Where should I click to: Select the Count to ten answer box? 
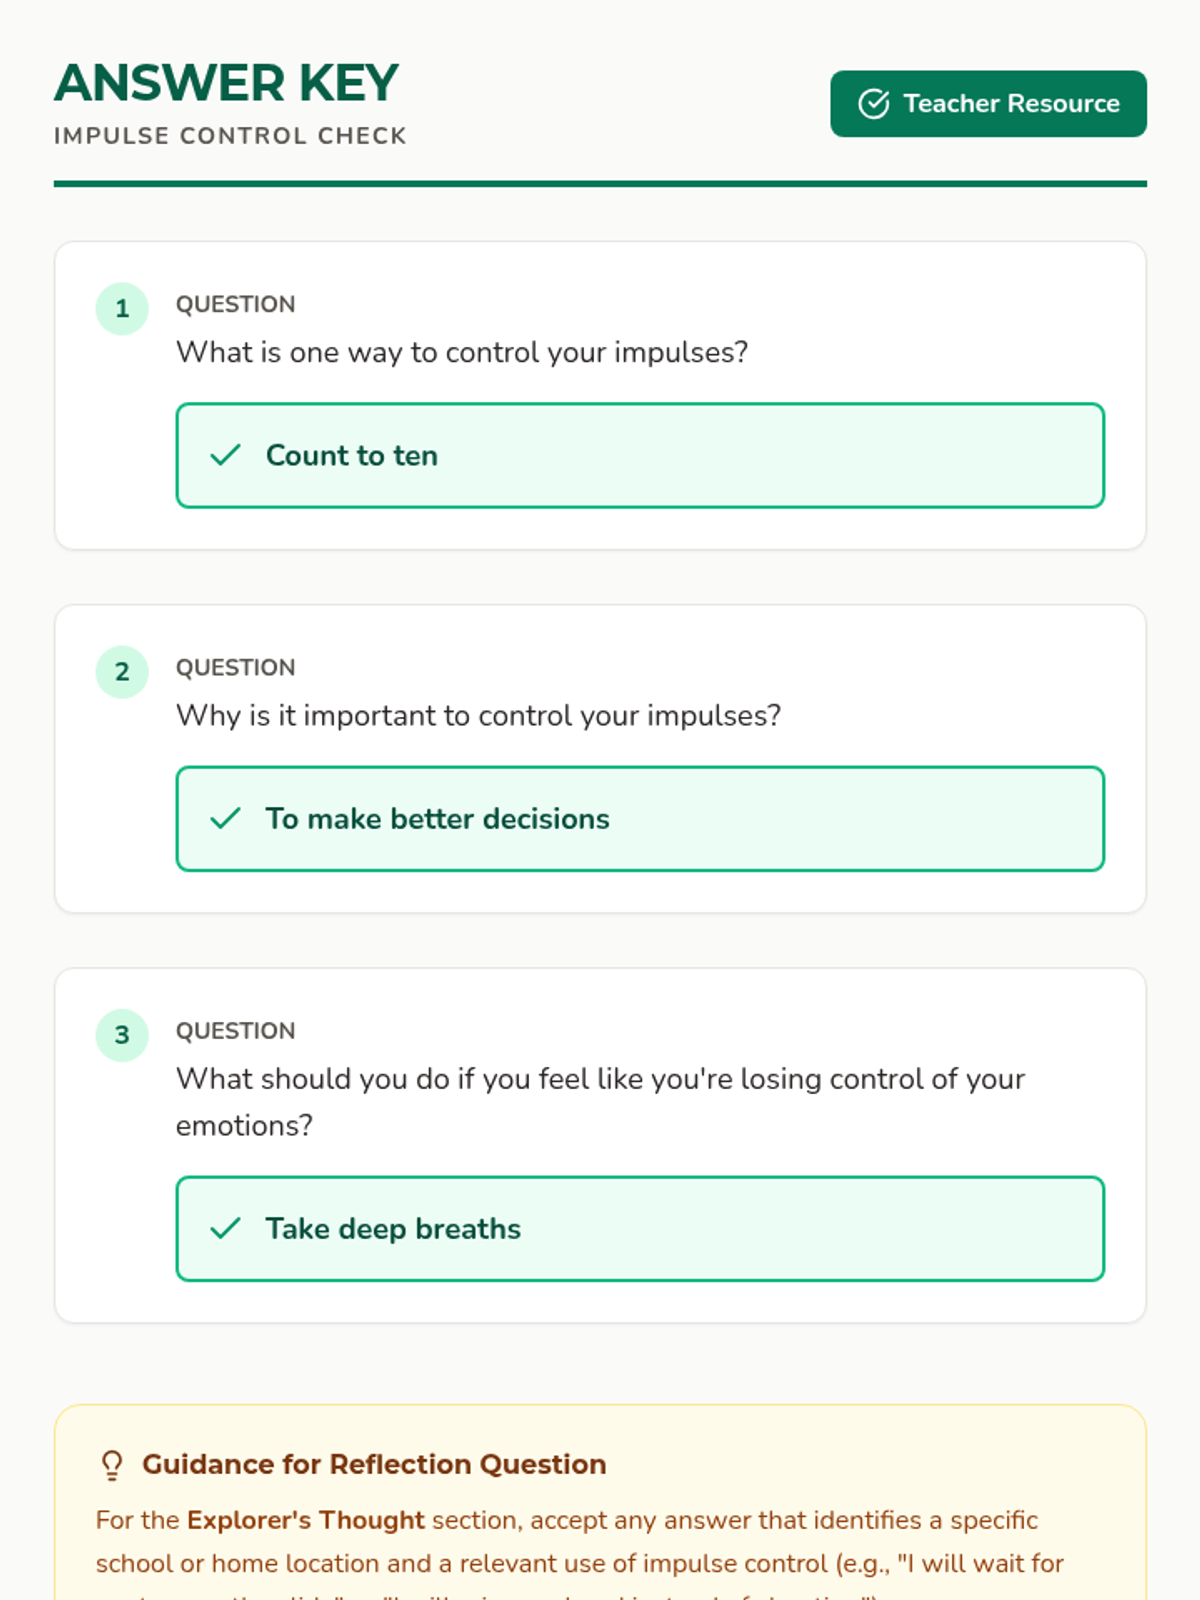point(640,456)
